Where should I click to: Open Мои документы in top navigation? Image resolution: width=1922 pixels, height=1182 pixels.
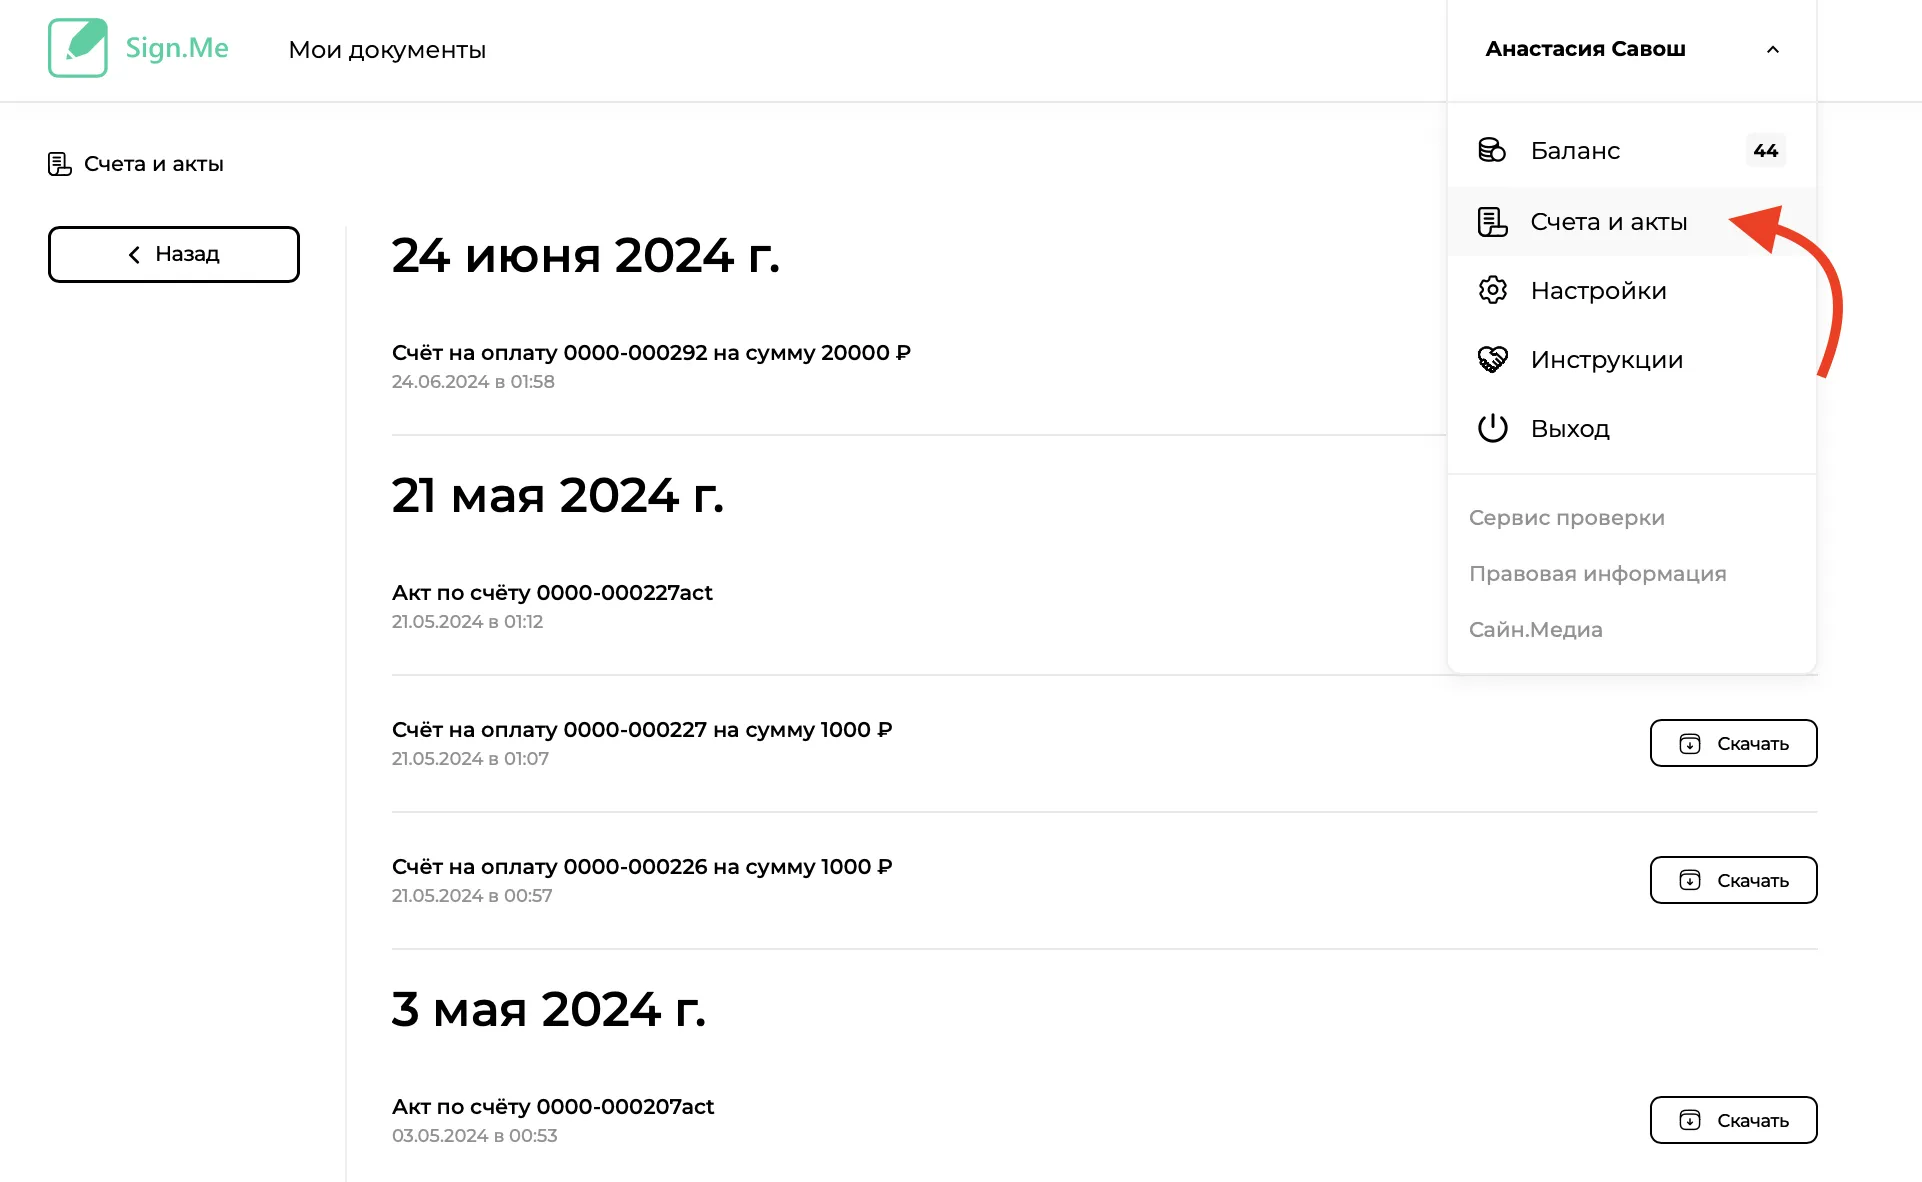pyautogui.click(x=387, y=50)
